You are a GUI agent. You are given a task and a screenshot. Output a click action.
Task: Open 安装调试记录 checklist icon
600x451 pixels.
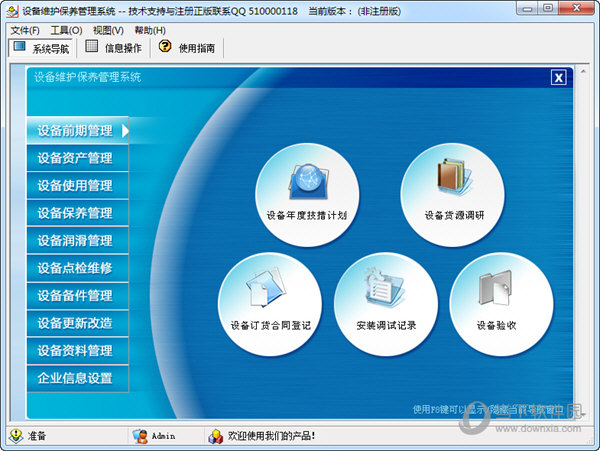point(384,287)
